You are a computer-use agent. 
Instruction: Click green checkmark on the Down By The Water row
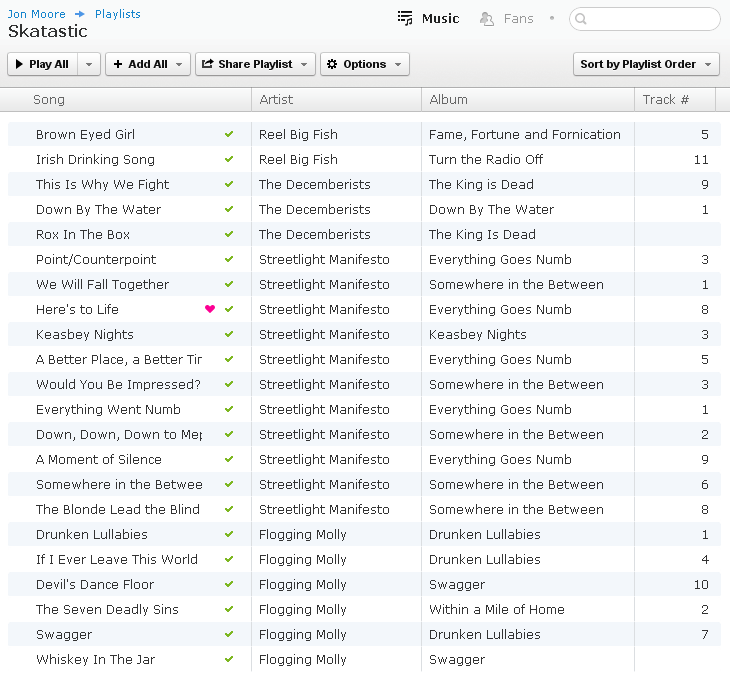coord(229,209)
